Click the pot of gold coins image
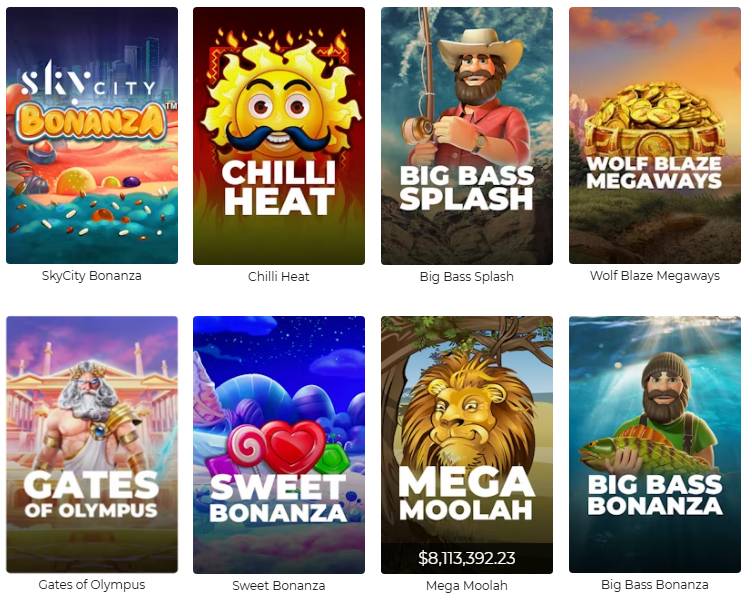The width and height of the screenshot is (752, 600). pos(655,120)
